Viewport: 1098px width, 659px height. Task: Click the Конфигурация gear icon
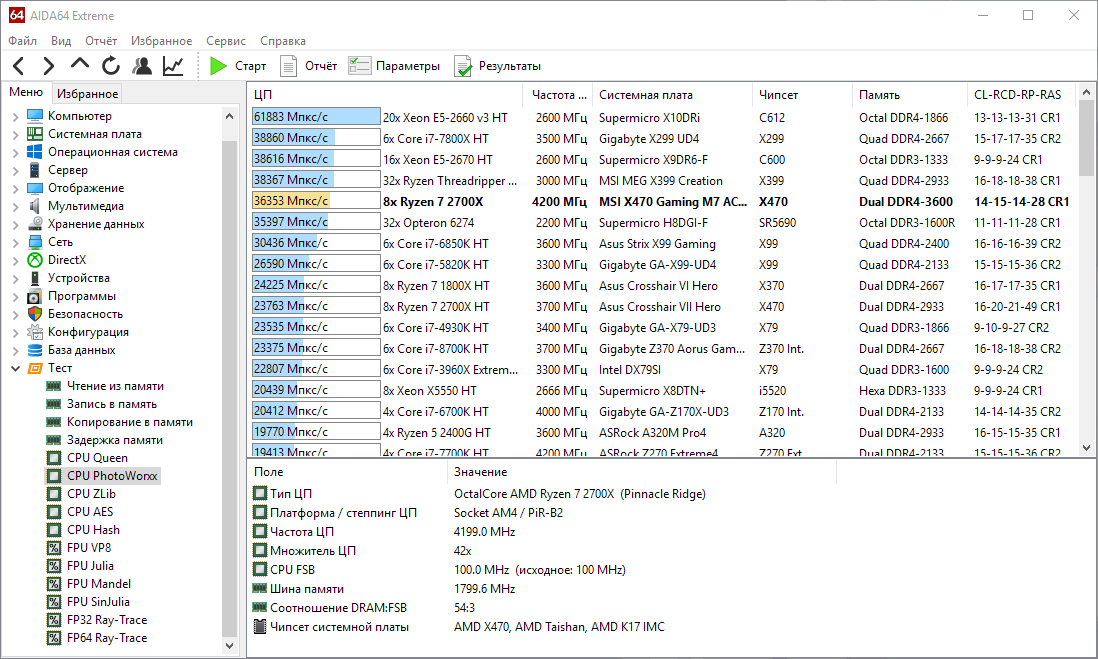point(35,332)
